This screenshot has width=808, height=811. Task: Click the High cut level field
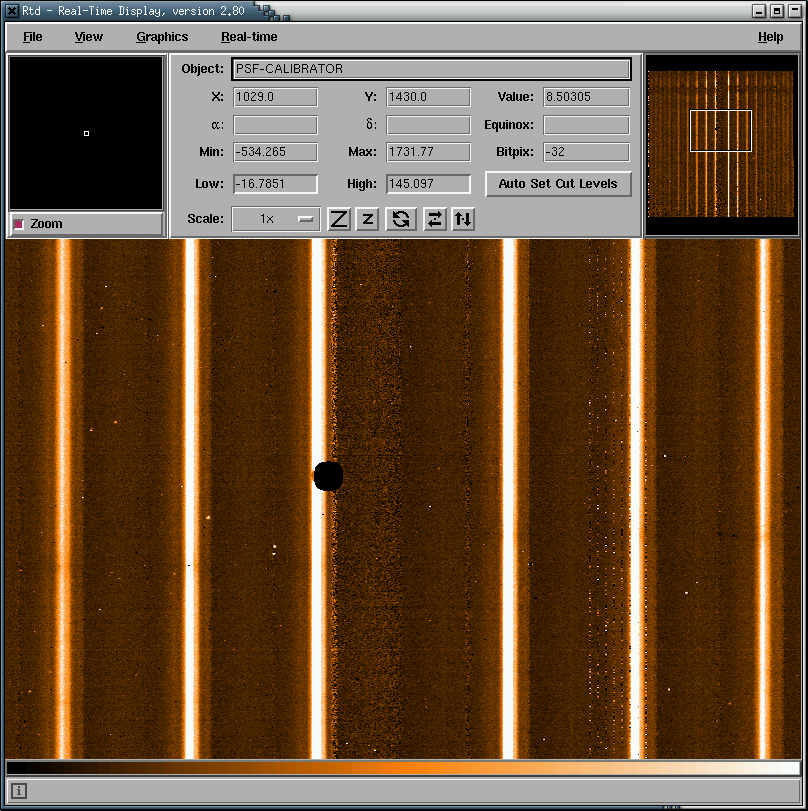tap(428, 184)
